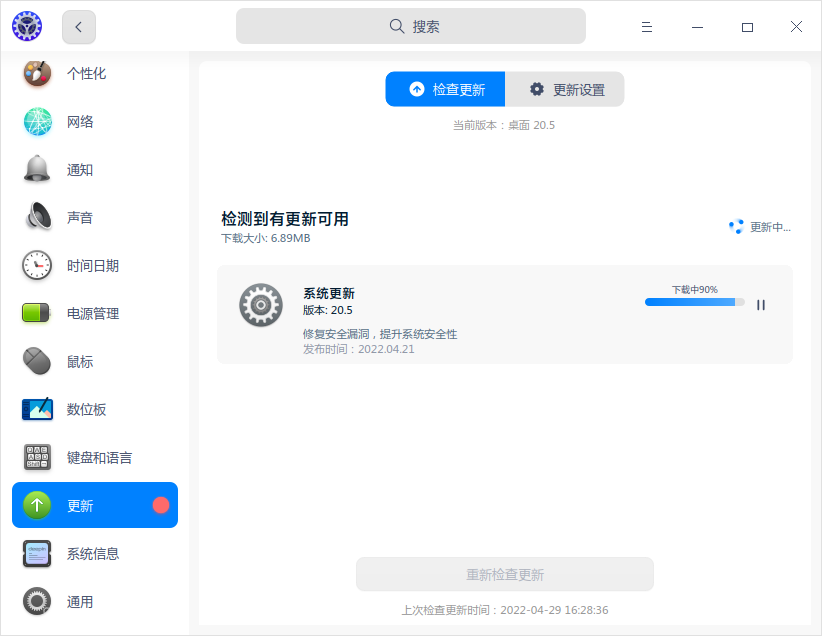Click the 重新检查更新 button
The width and height of the screenshot is (822, 636).
coord(505,574)
